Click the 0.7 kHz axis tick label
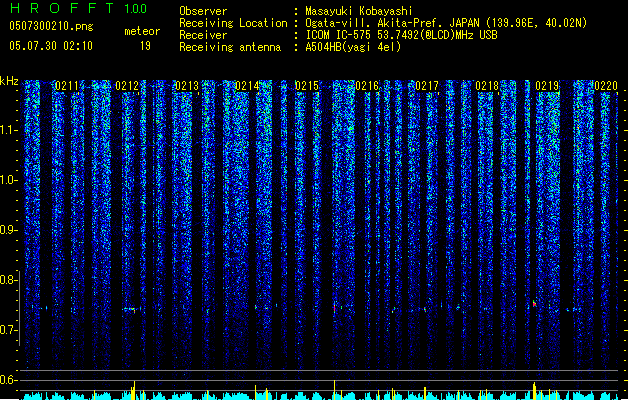The width and height of the screenshot is (629, 400). click(9, 330)
